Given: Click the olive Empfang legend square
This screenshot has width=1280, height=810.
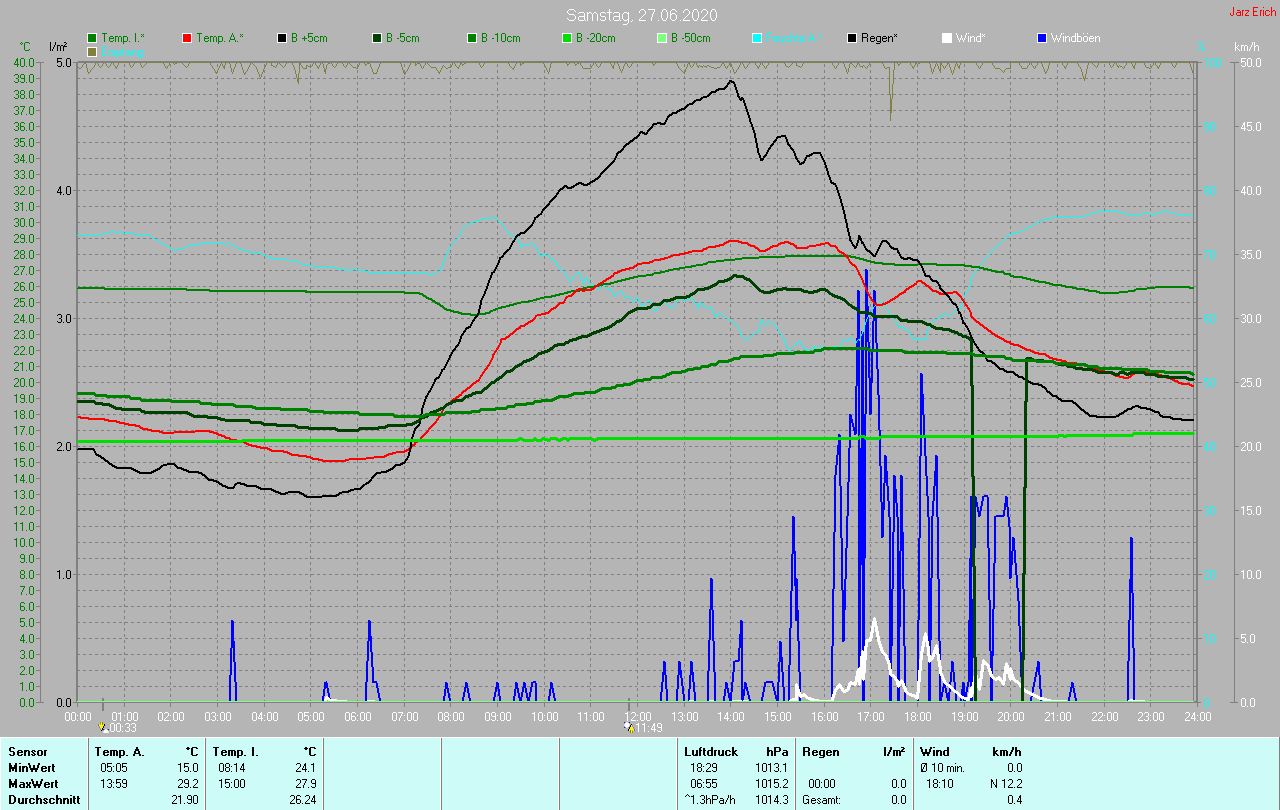Looking at the screenshot, I should pos(93,51).
